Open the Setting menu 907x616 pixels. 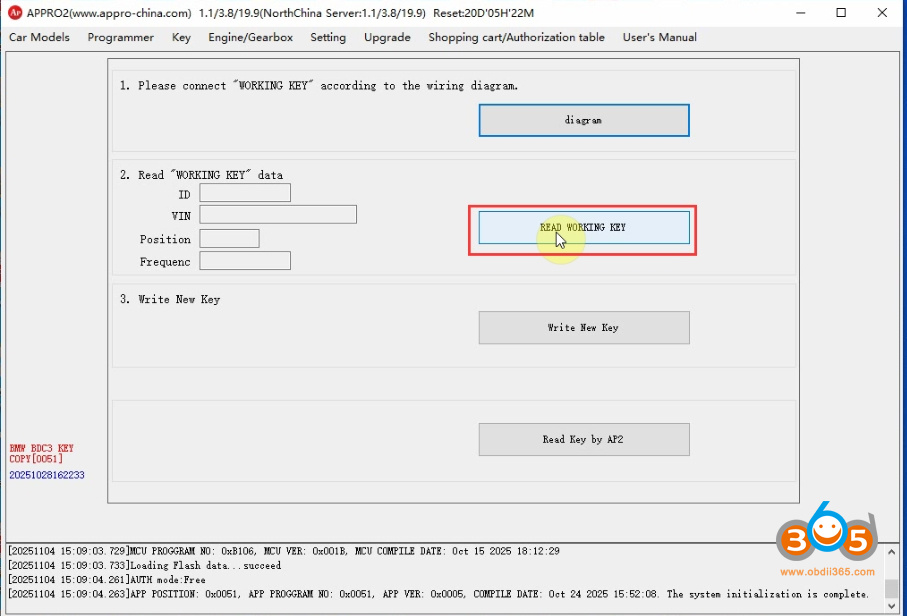click(328, 38)
